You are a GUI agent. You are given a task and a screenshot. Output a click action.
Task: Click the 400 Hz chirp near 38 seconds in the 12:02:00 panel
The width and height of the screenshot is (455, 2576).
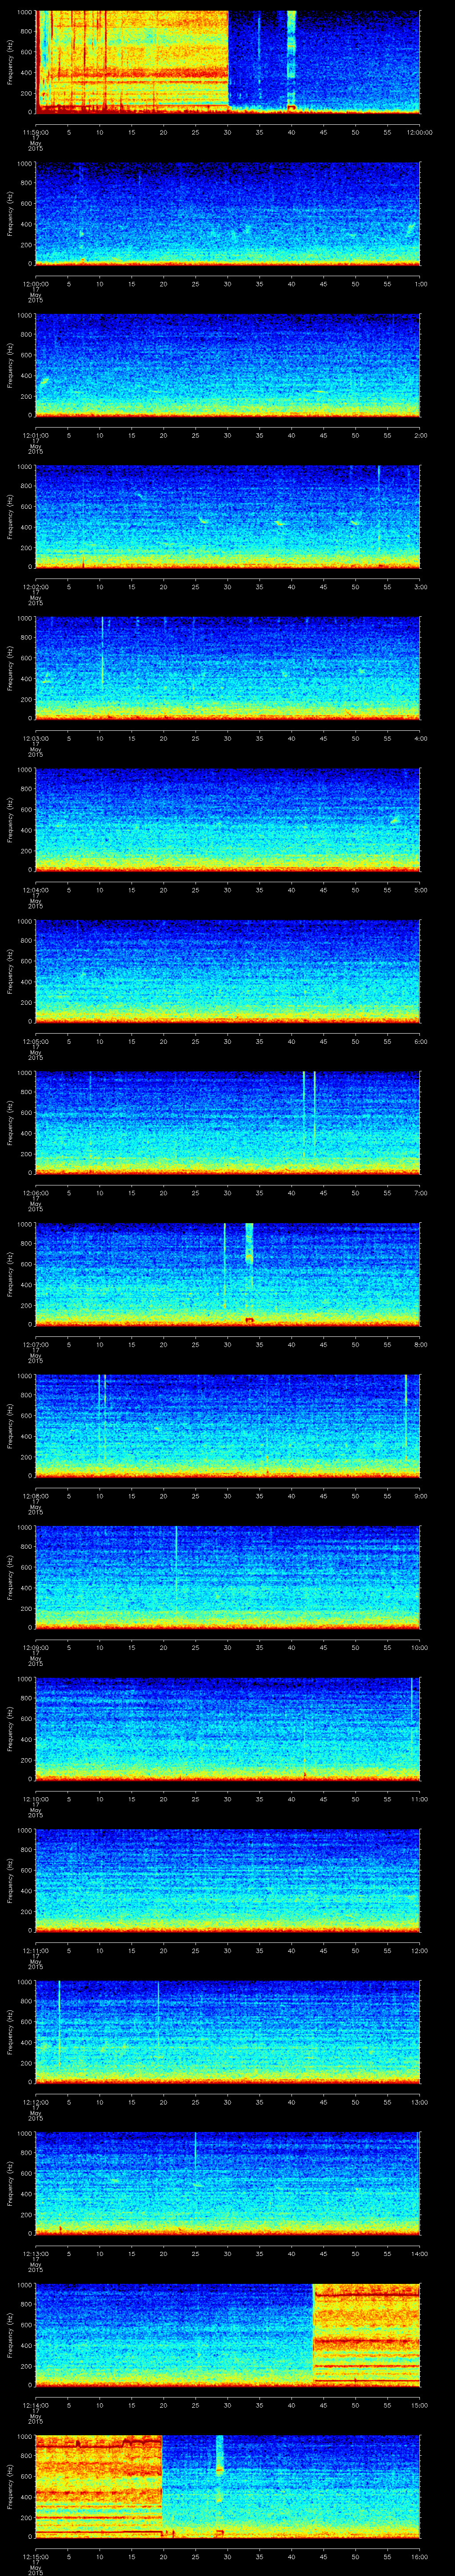pos(280,523)
